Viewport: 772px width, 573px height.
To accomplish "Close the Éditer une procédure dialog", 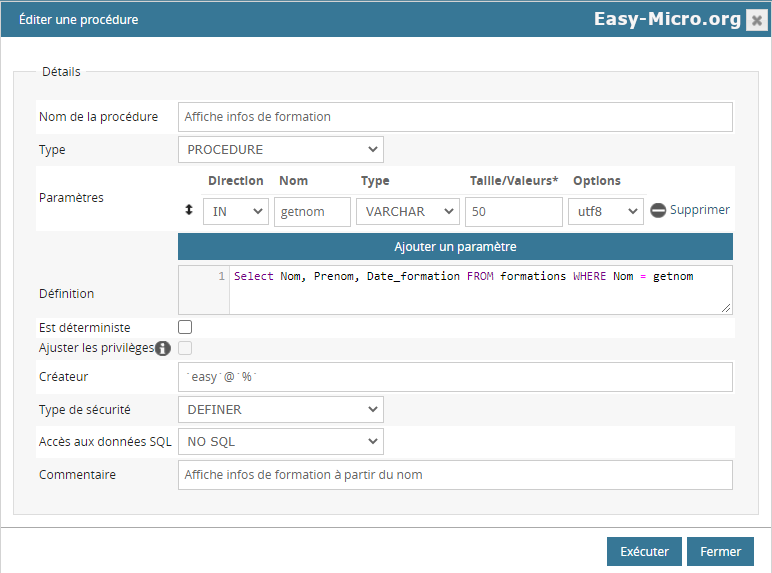I will [757, 20].
